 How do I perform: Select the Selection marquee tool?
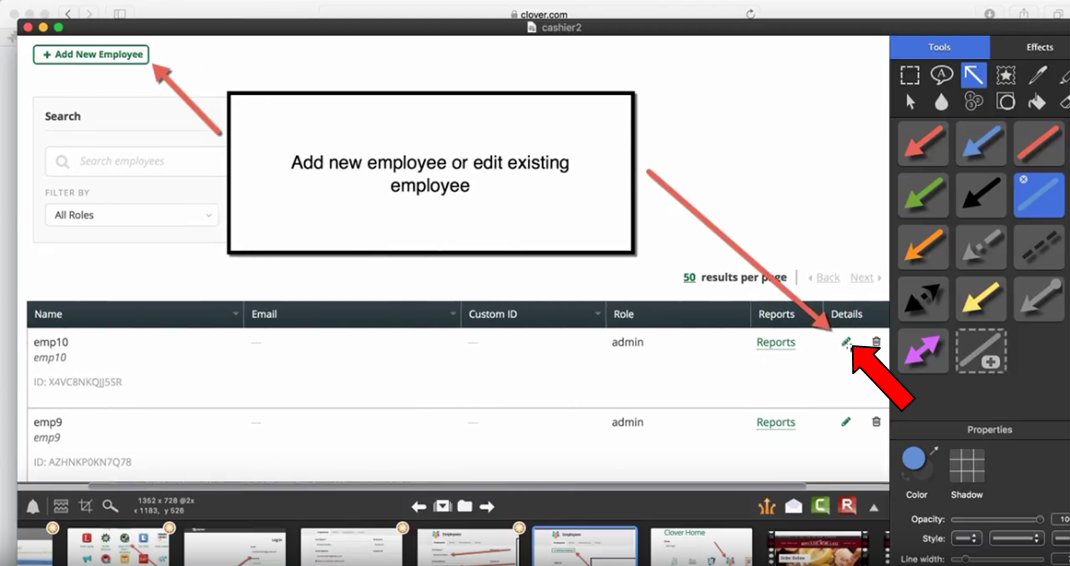[910, 75]
